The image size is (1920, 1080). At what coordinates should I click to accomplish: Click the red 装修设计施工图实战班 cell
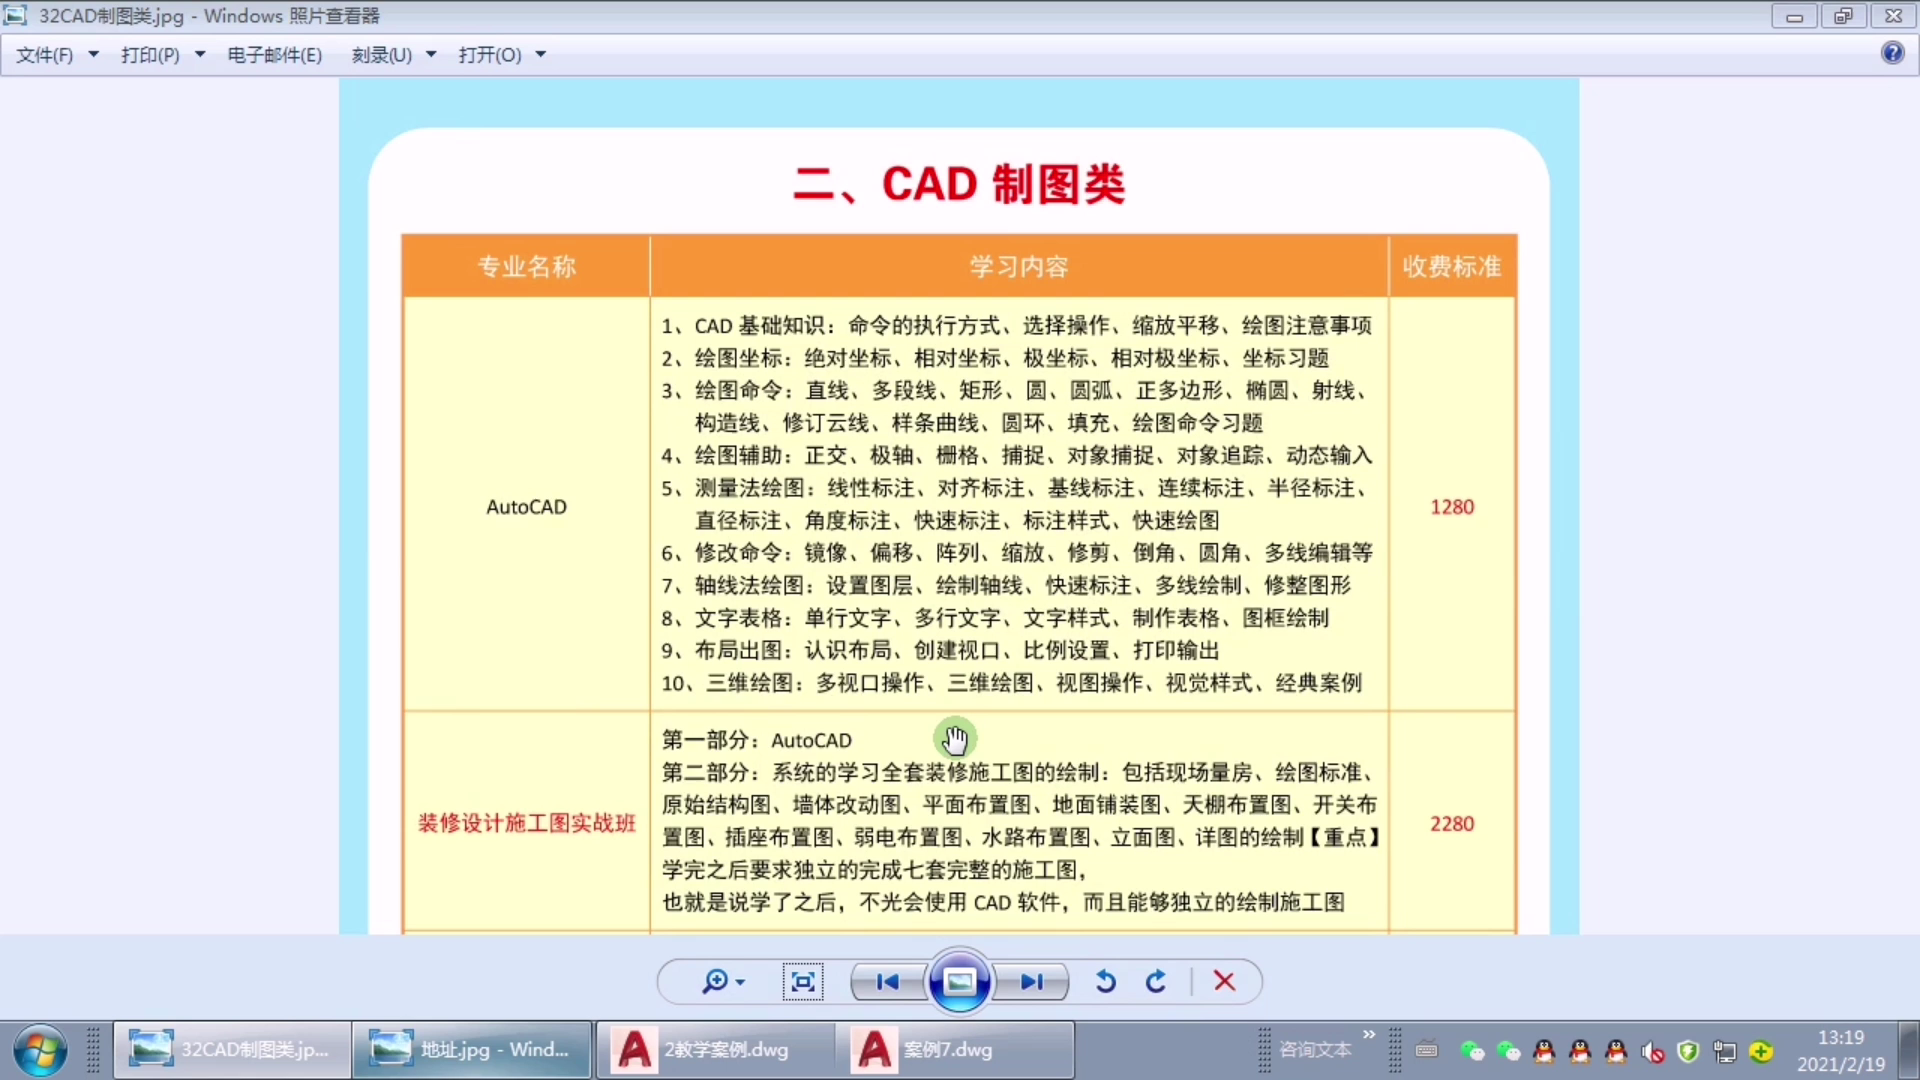click(526, 824)
